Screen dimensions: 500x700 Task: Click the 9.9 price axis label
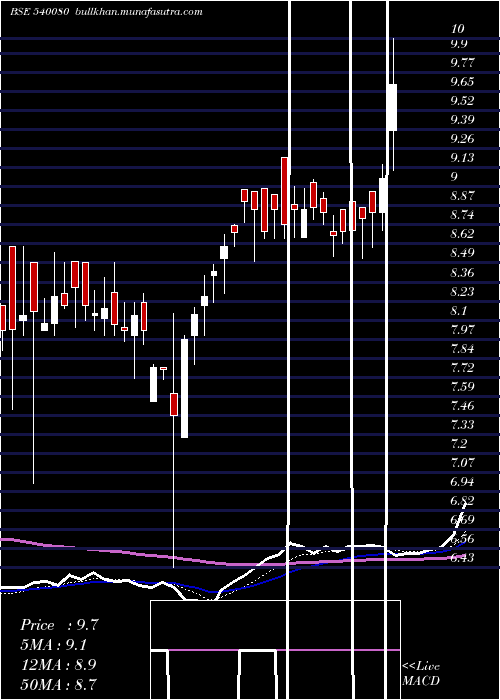[x=459, y=44]
